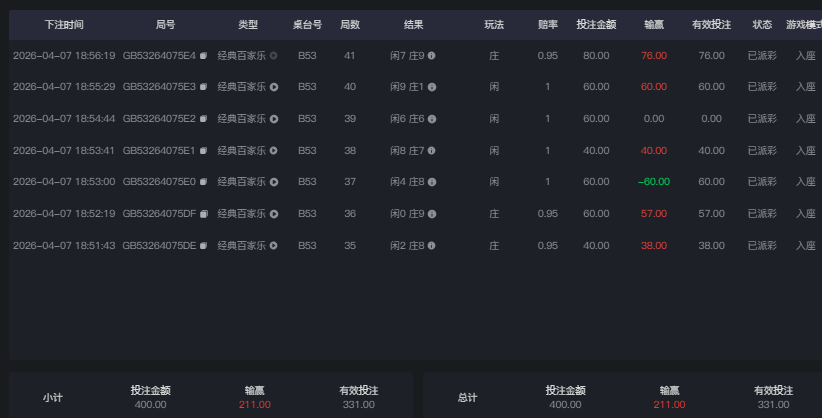The width and height of the screenshot is (822, 418).
Task: Select bet time 2026-04-07 18:51:43
Action: 64,245
